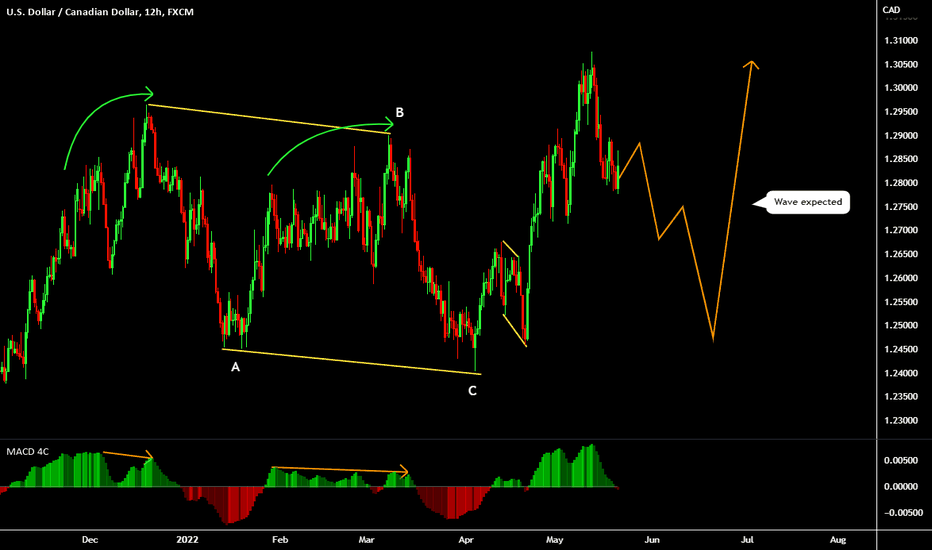Click the U.S. Dollar / Canadian Dollar chart title
Screen dimensions: 932x550
100,12
